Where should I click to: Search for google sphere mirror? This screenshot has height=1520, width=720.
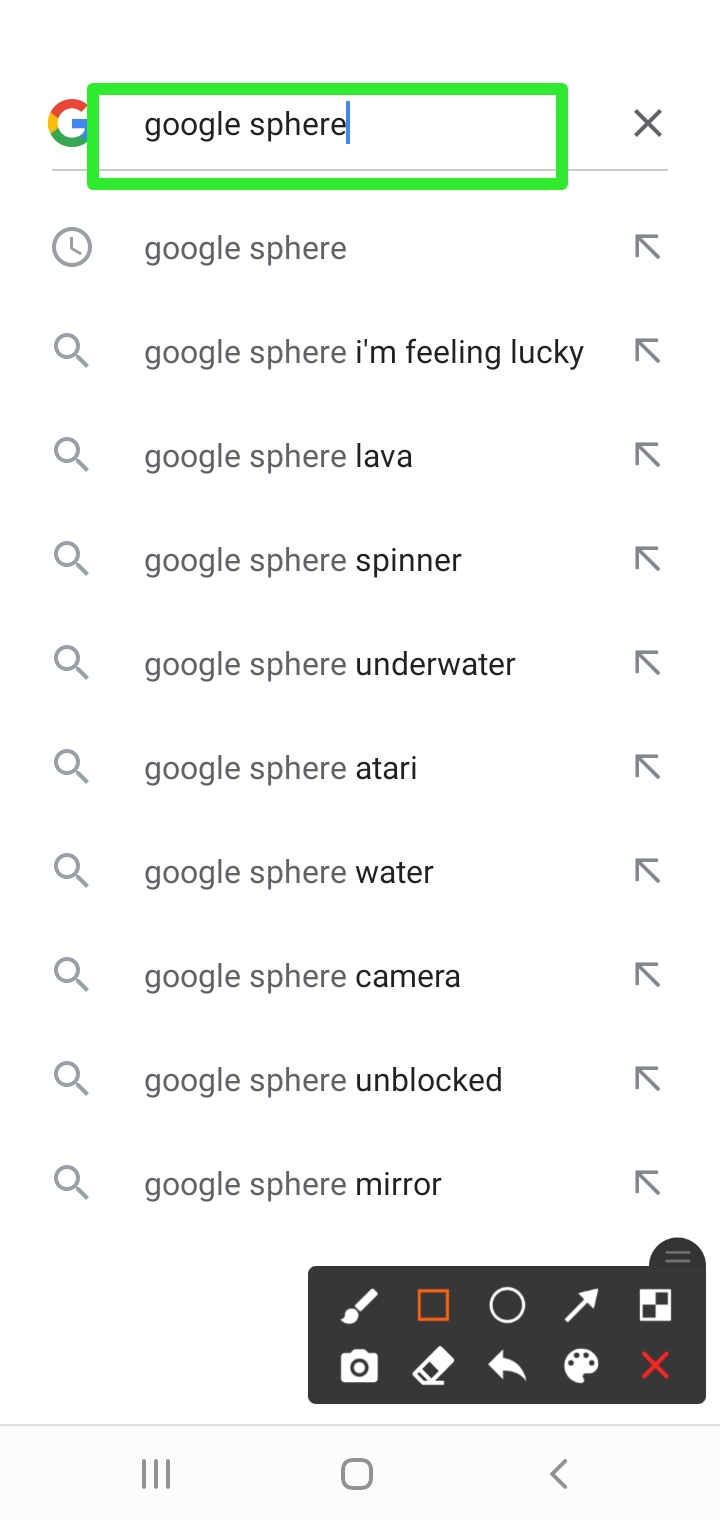pyautogui.click(x=293, y=1184)
